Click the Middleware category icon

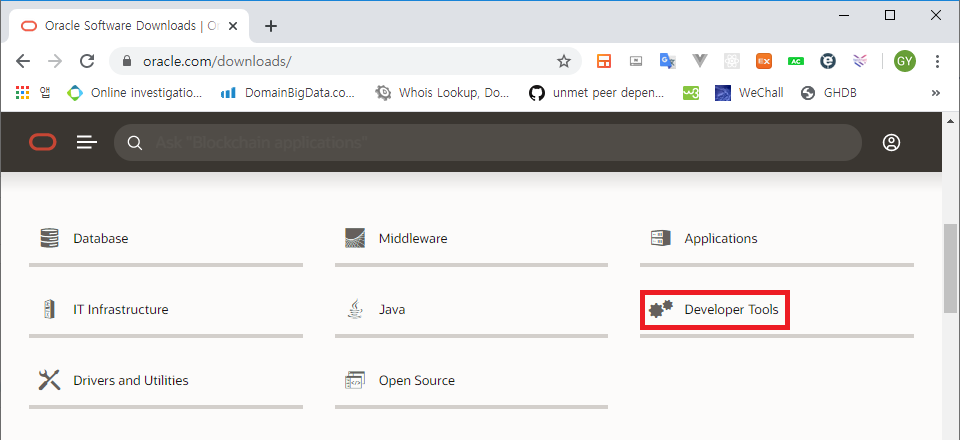coord(355,238)
